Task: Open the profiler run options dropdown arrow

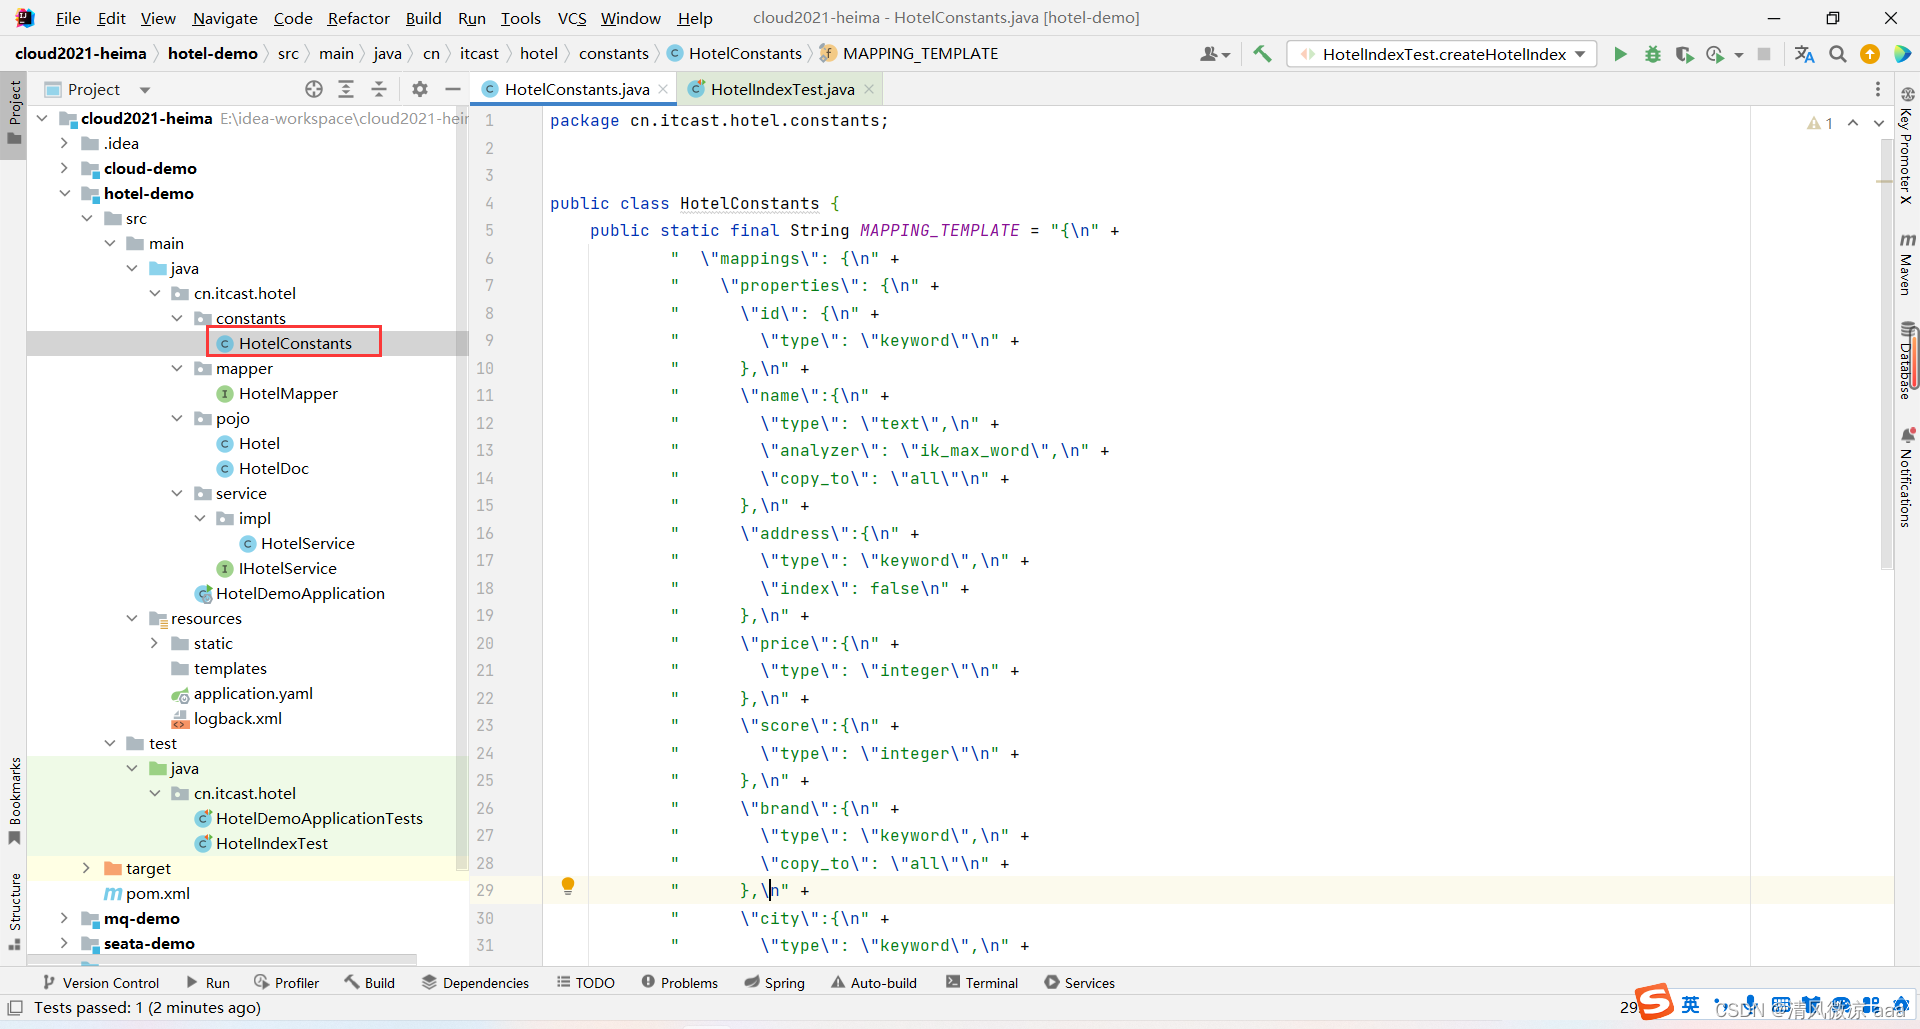Action: [x=1739, y=55]
